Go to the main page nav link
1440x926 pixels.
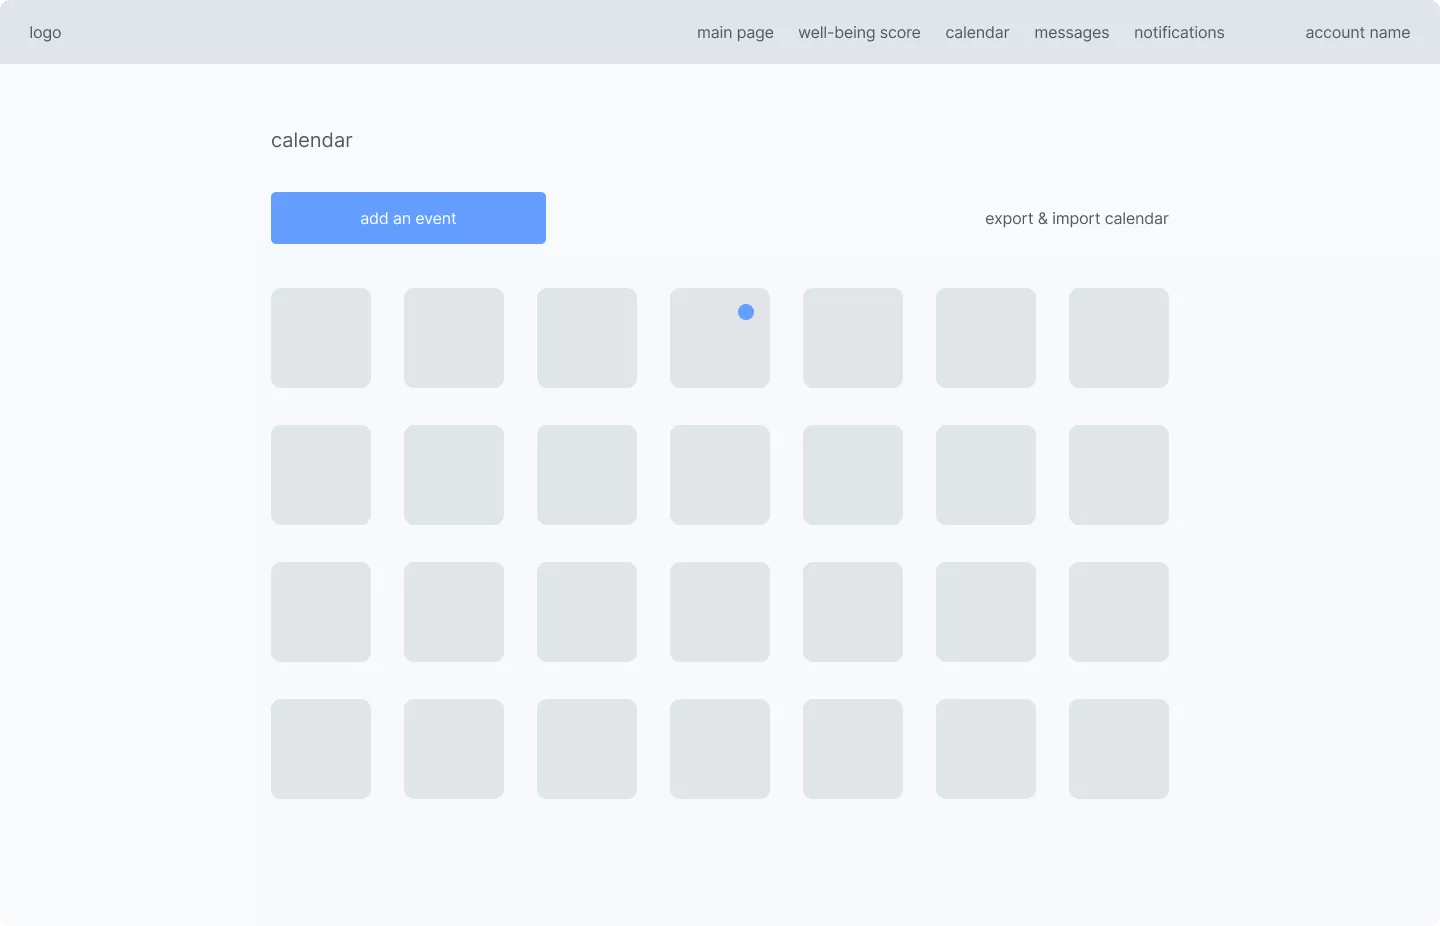[735, 32]
